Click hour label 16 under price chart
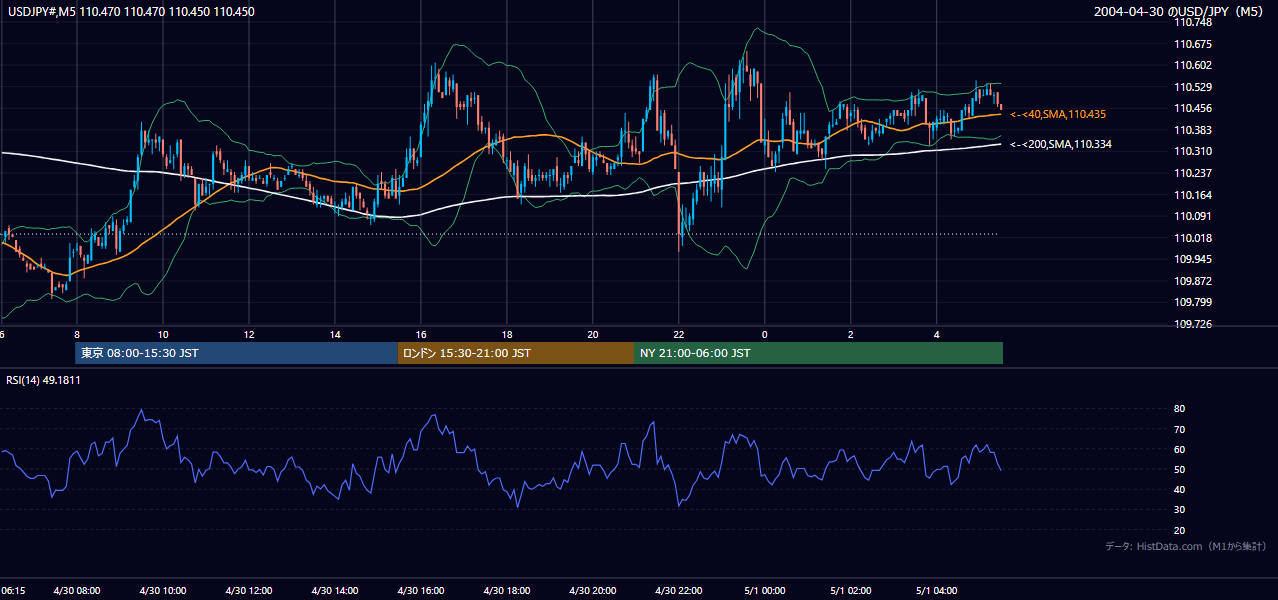 (421, 335)
